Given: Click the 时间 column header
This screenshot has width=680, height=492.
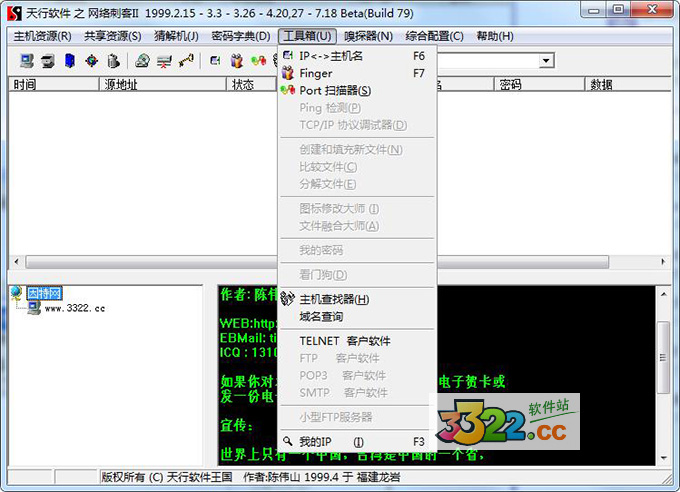Looking at the screenshot, I should point(54,84).
